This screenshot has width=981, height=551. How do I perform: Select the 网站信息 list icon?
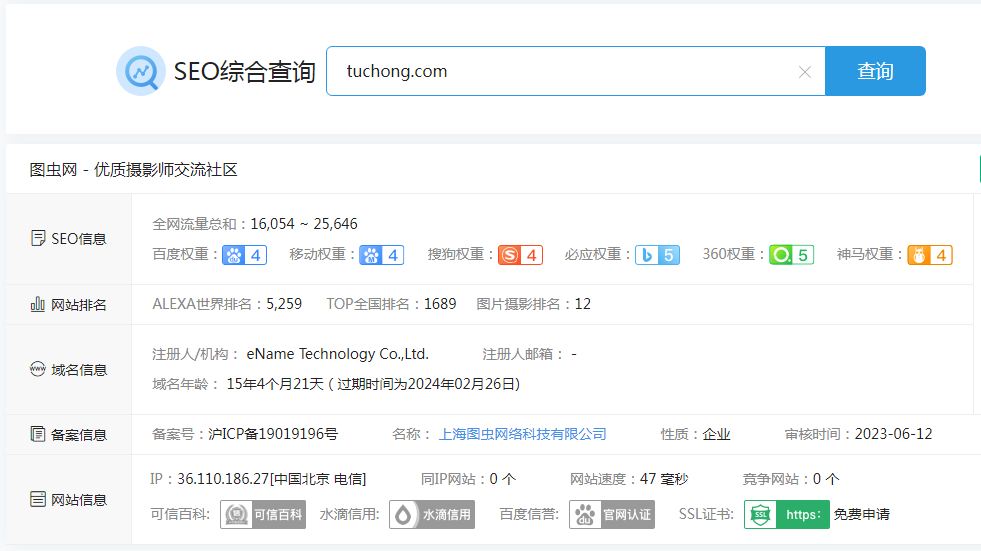pyautogui.click(x=38, y=499)
